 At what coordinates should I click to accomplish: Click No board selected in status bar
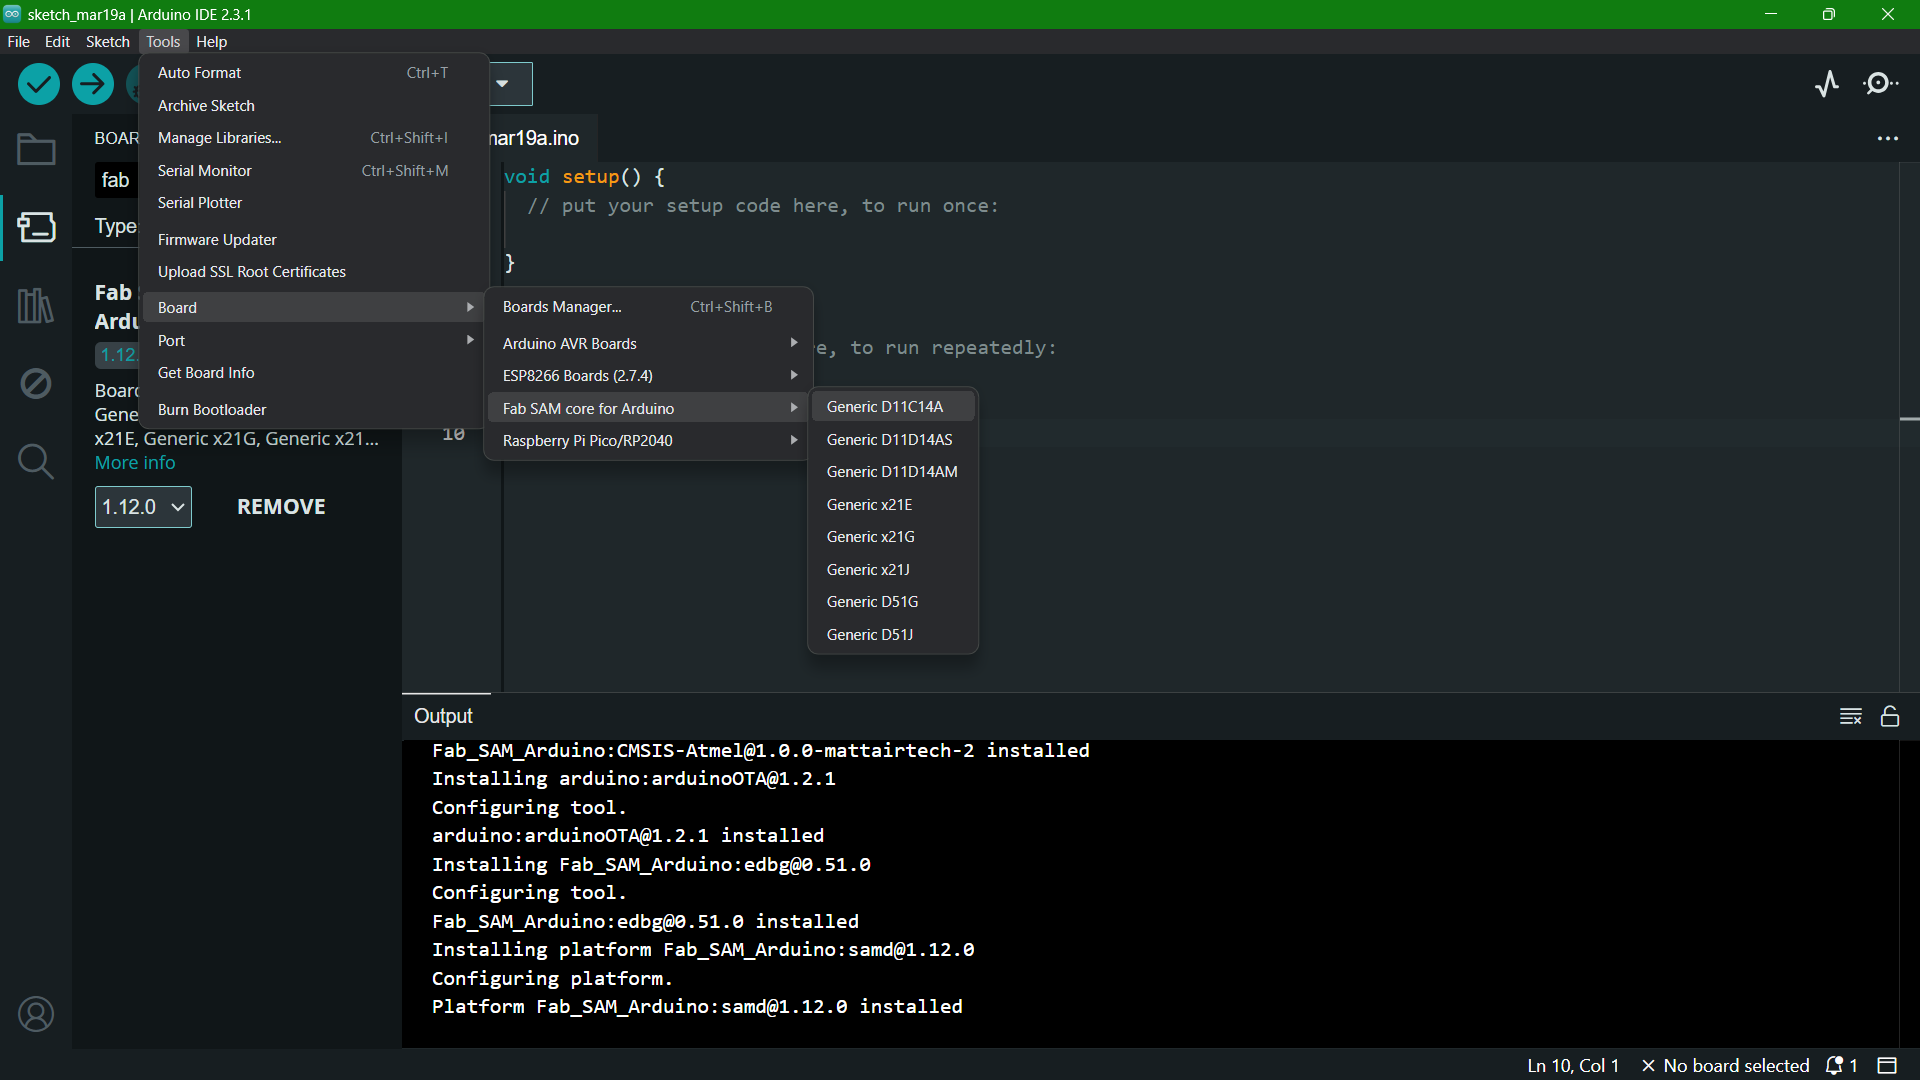tap(1726, 1066)
